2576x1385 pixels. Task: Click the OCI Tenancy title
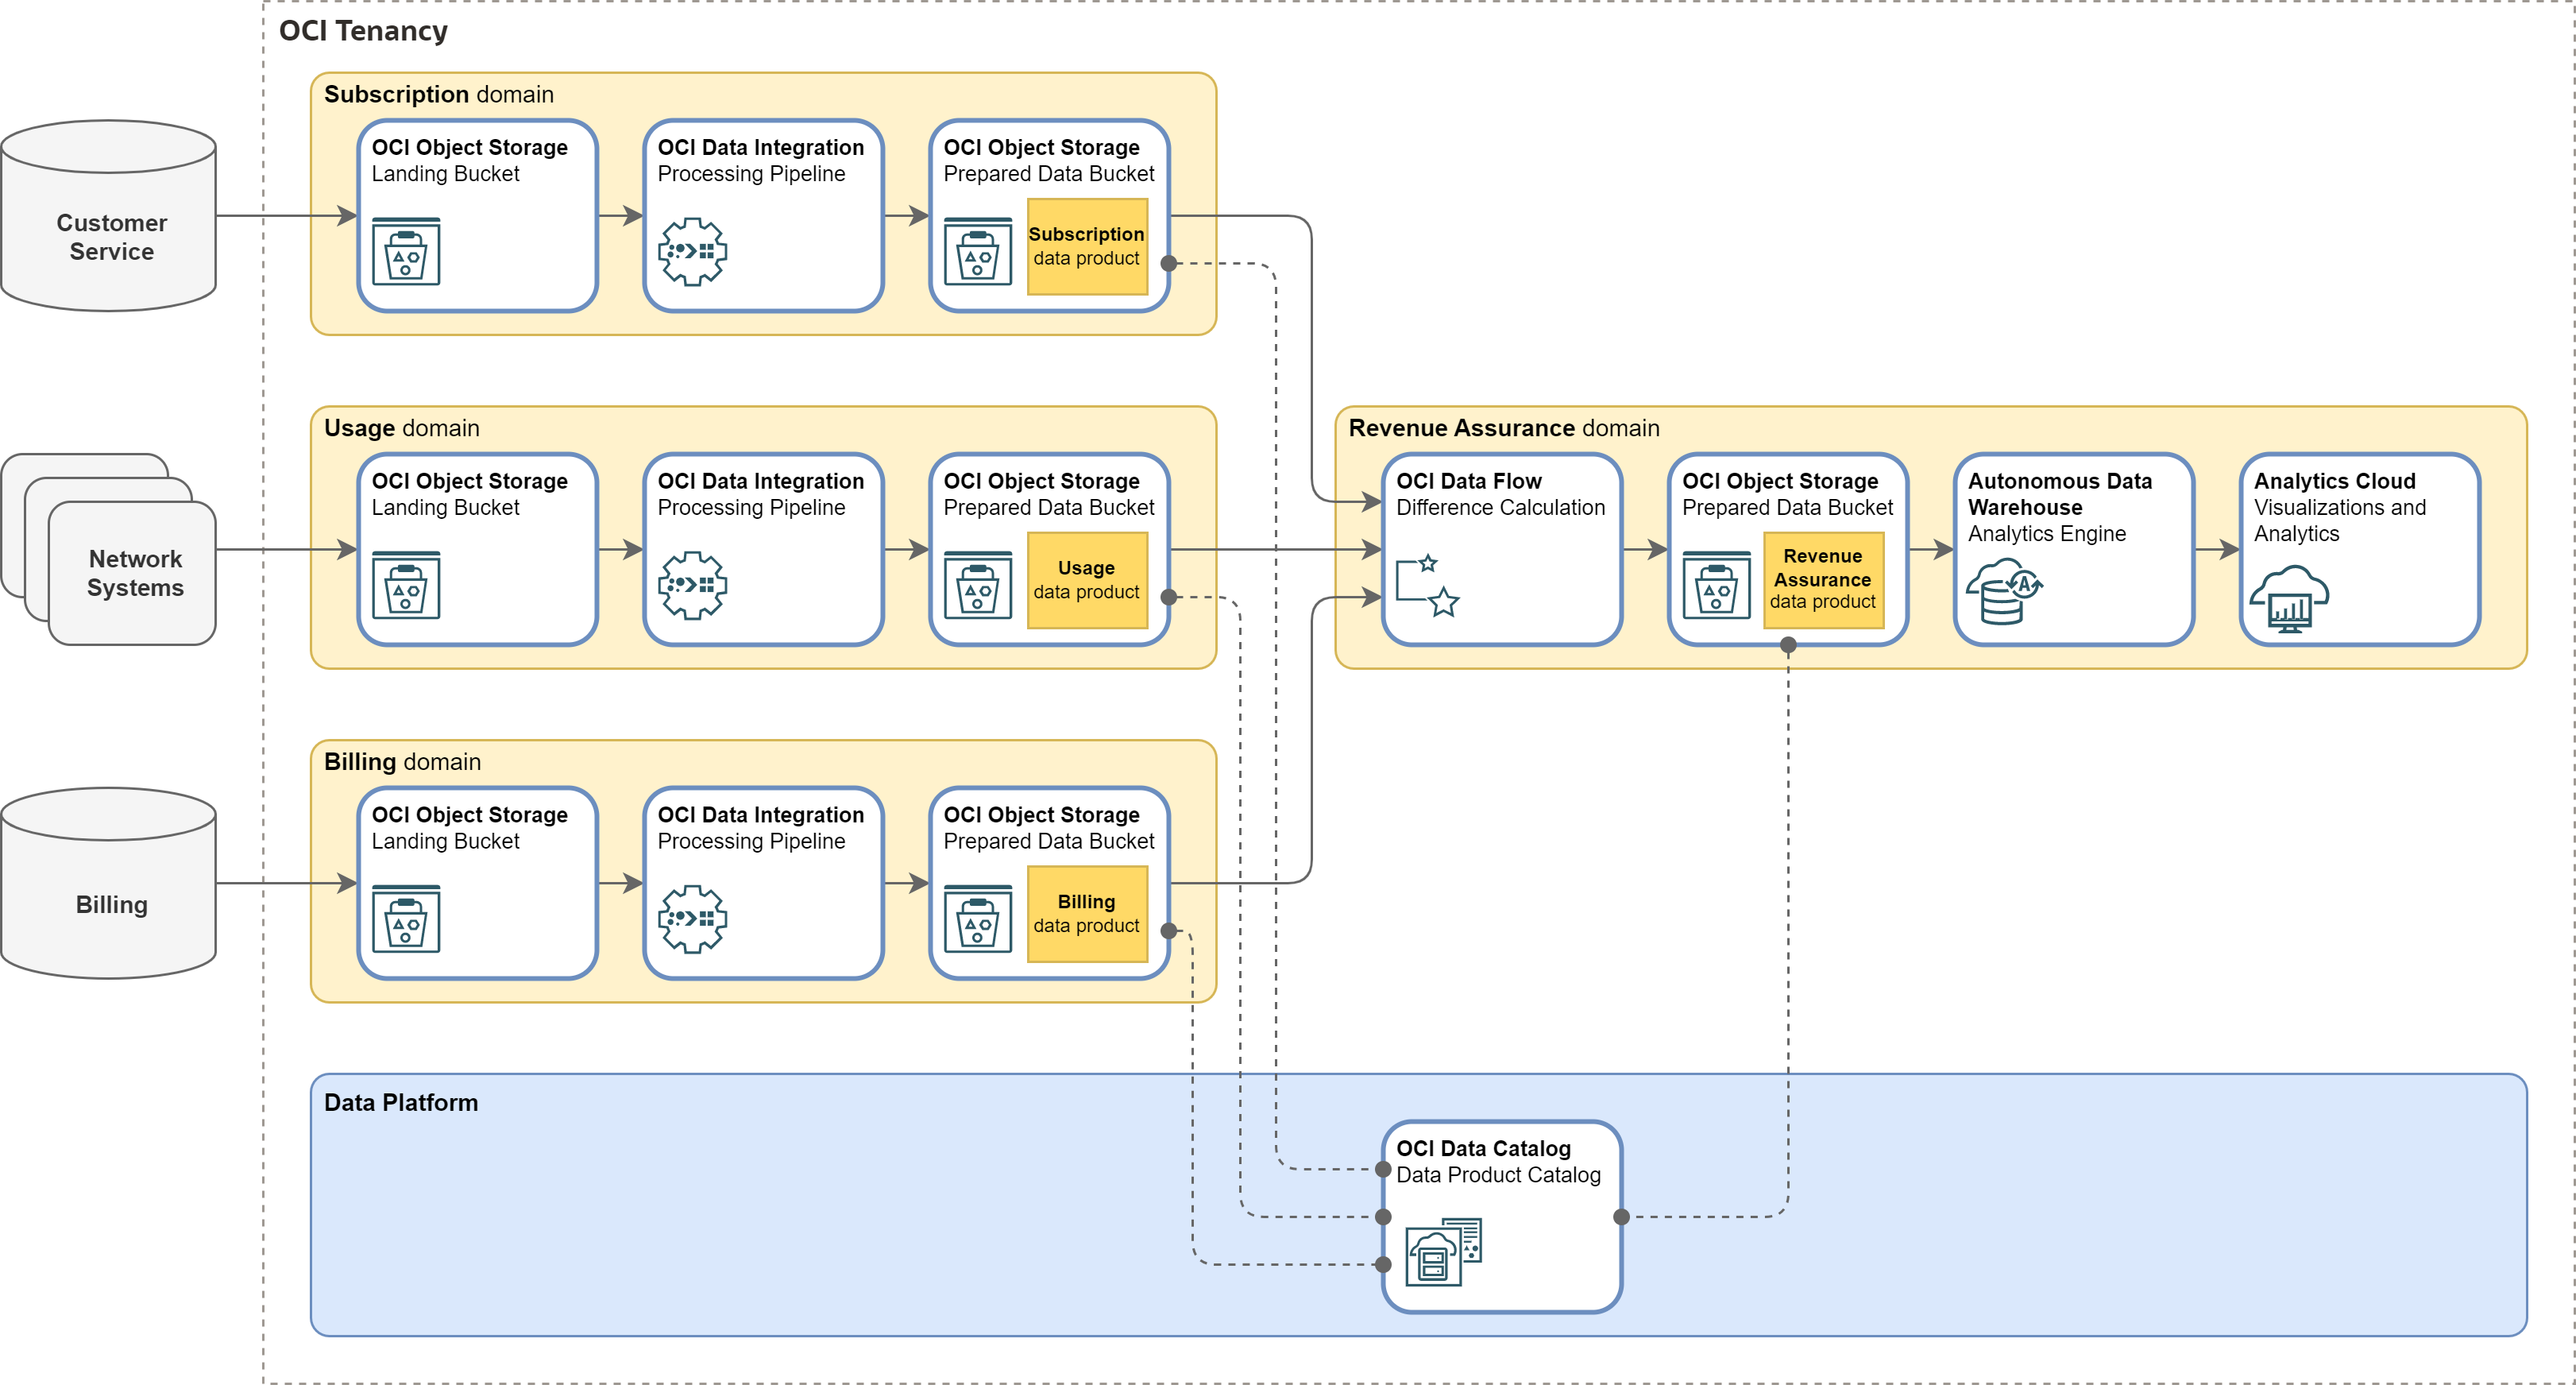(x=363, y=31)
